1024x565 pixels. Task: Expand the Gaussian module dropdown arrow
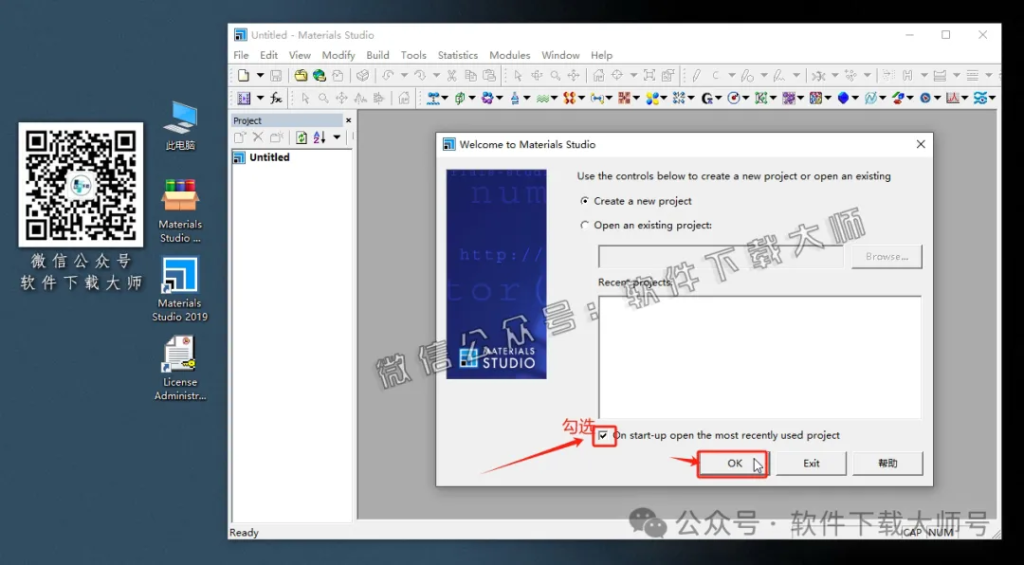click(x=719, y=98)
